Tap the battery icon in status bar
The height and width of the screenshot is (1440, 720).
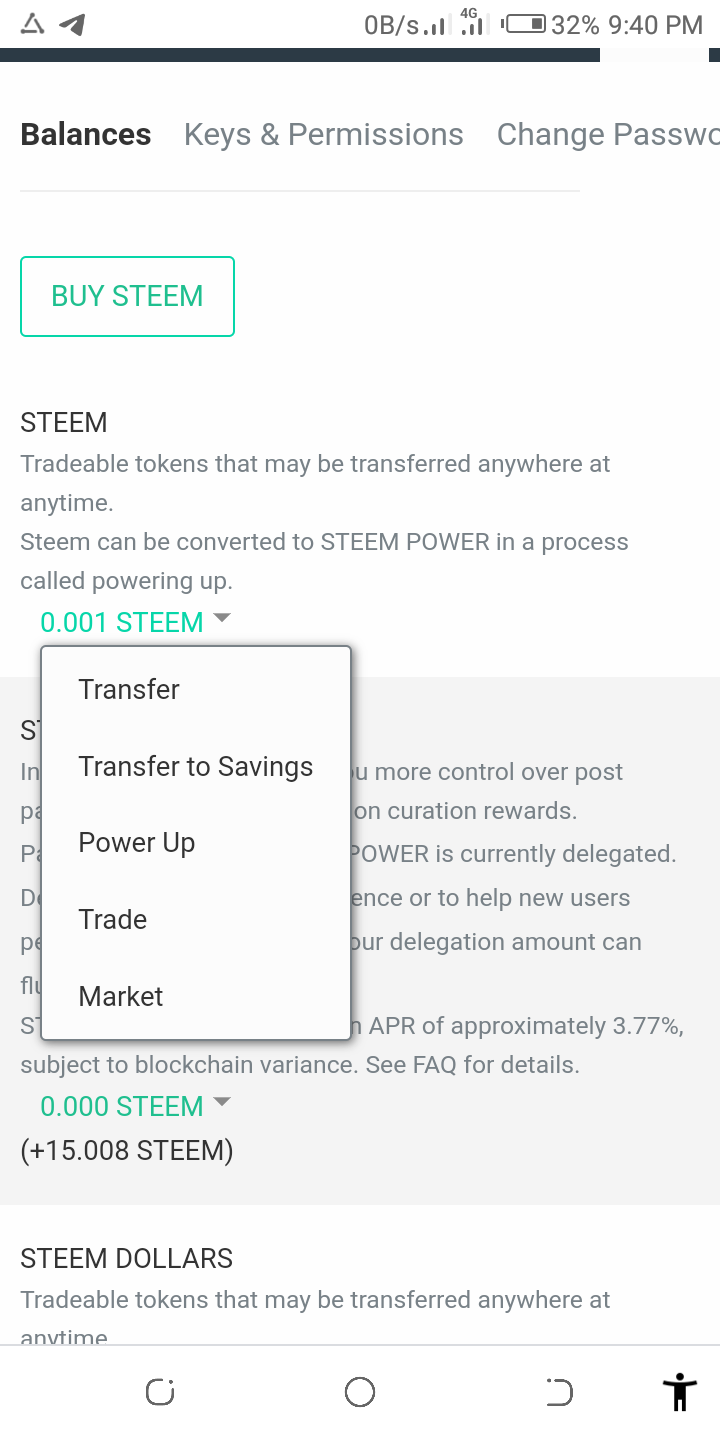pyautogui.click(x=525, y=25)
